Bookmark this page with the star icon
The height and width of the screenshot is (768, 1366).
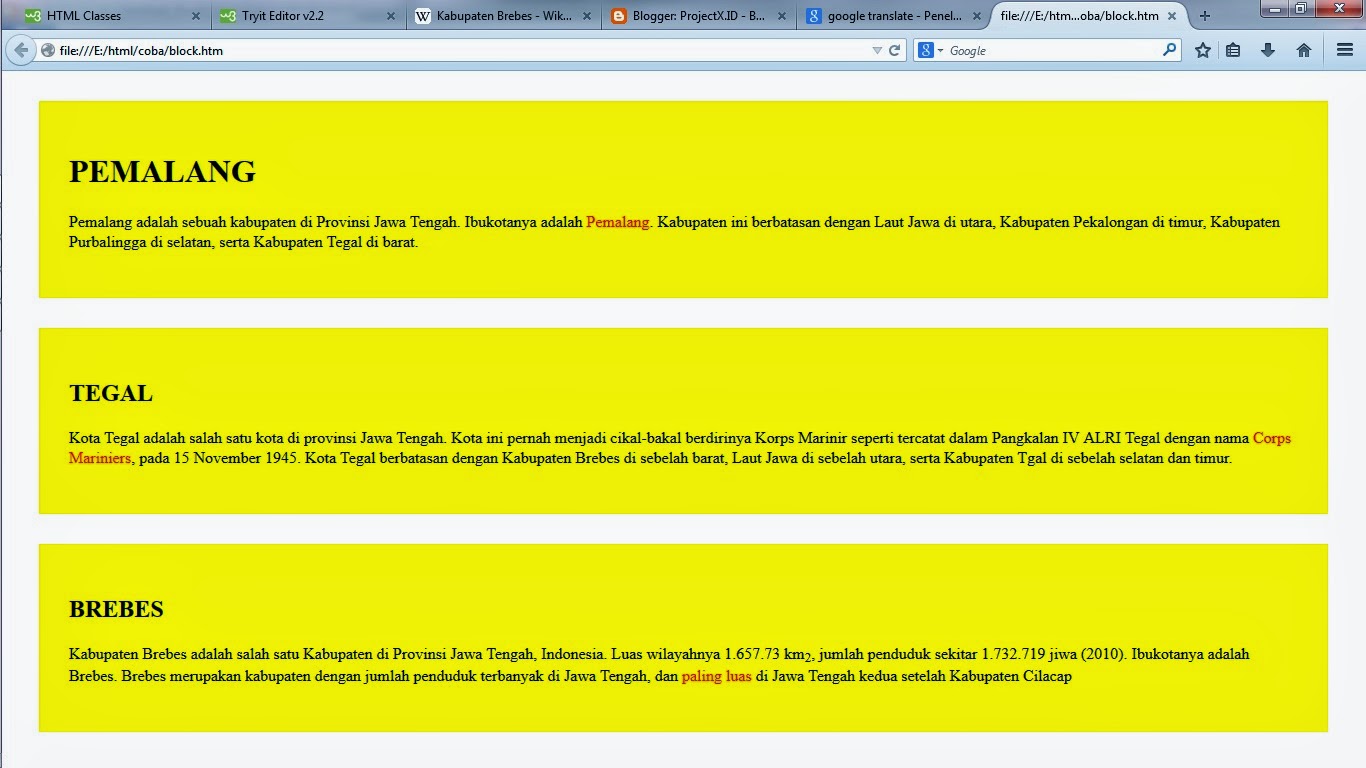click(1203, 50)
